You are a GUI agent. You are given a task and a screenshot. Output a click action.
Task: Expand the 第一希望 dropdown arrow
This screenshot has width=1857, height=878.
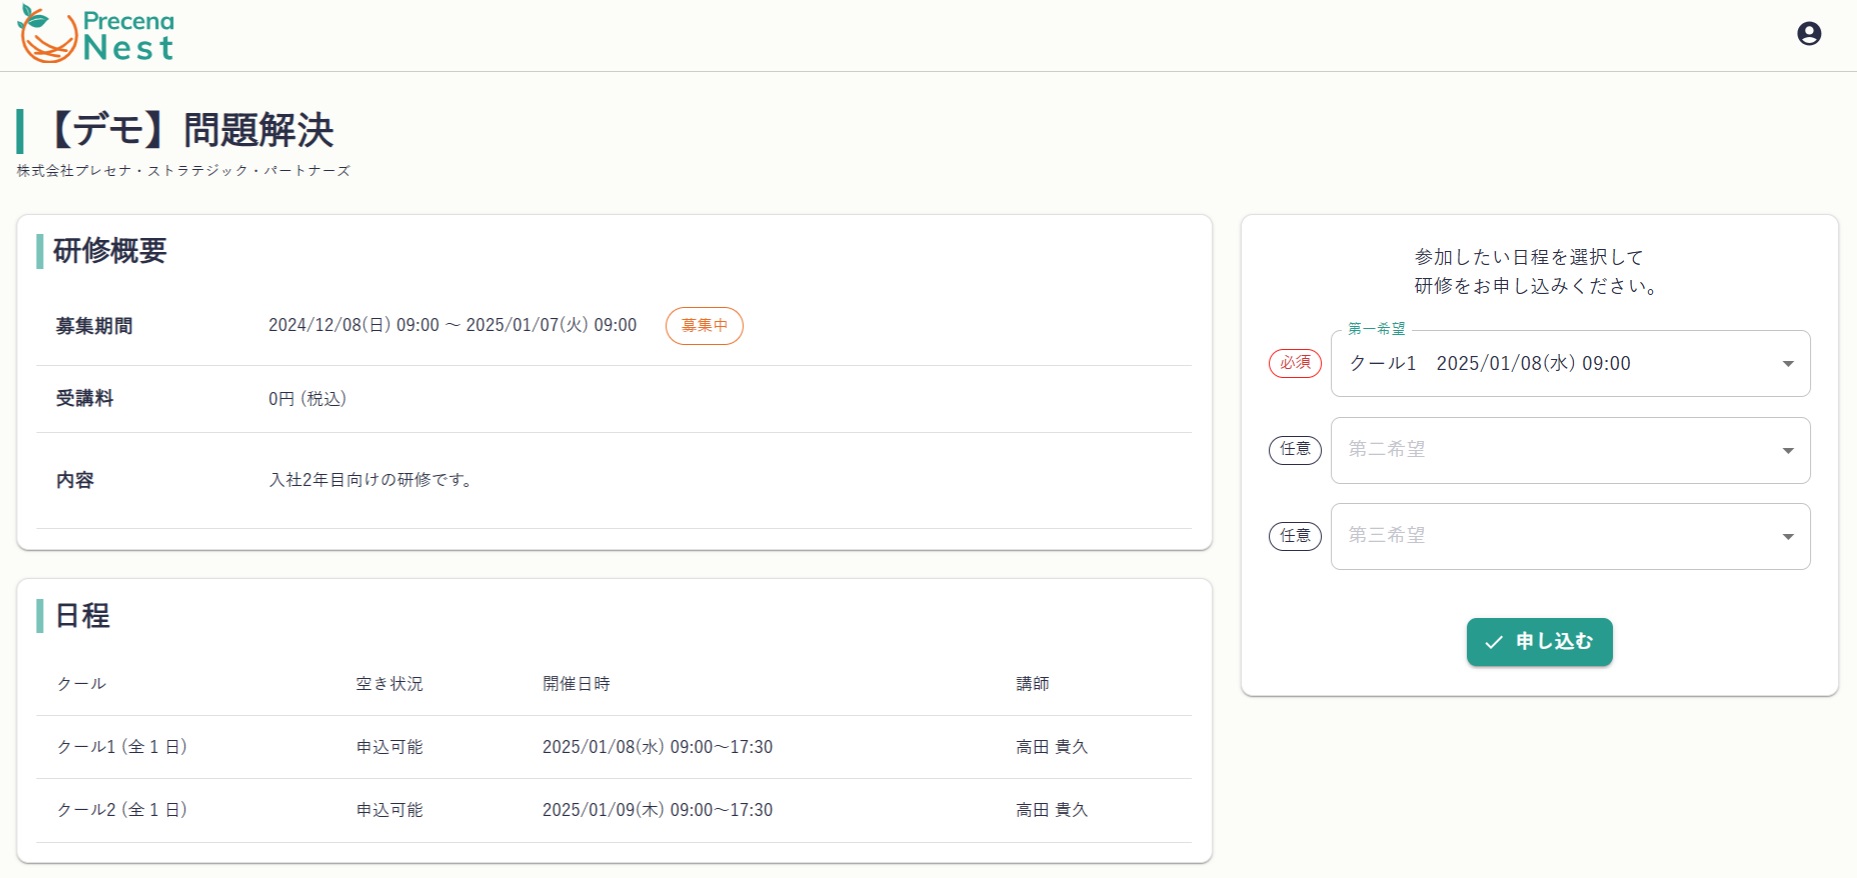pyautogui.click(x=1788, y=364)
